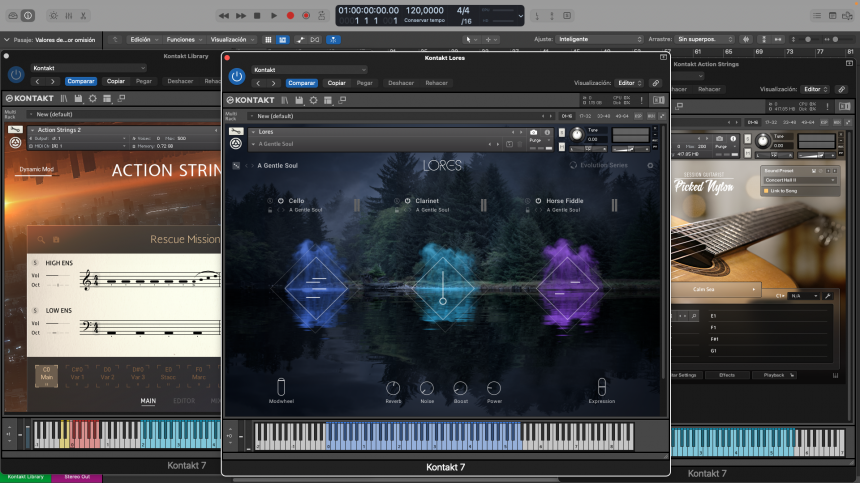This screenshot has width=860, height=483.
Task: Click the Smart Controls icon in control bar
Action: coord(53,16)
